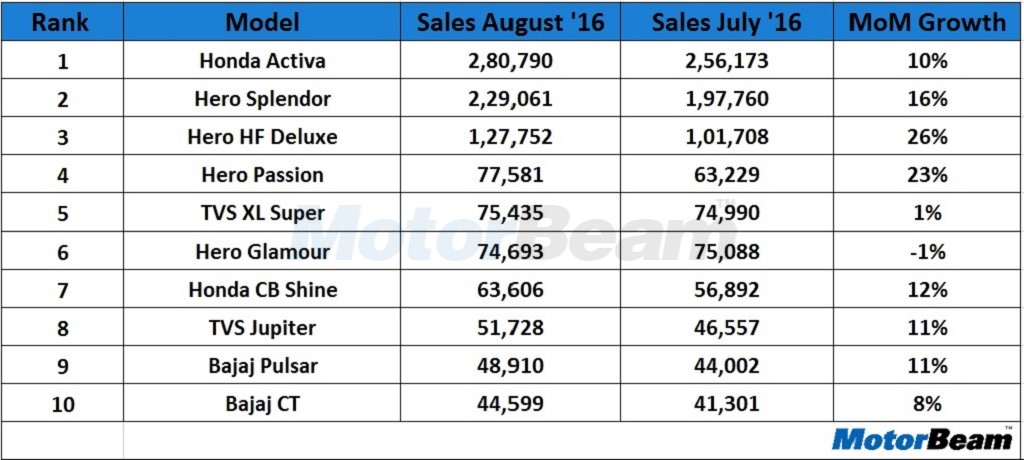Click the Bajaj Pulsar cell
1024x460 pixels.
point(262,366)
